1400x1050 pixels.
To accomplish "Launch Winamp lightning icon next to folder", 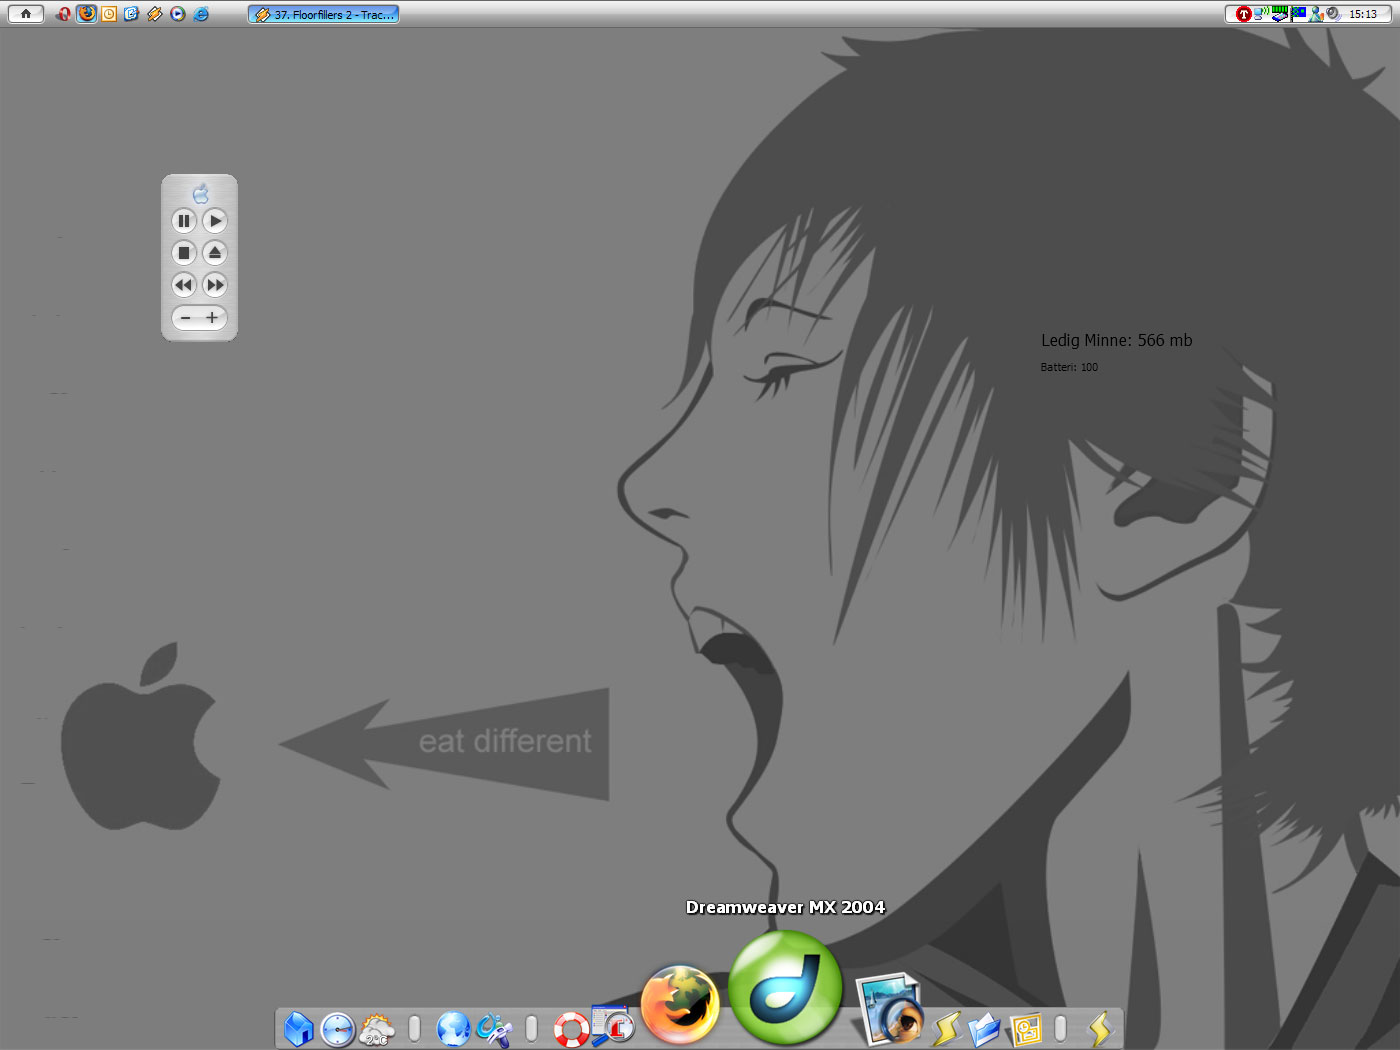I will coord(946,1029).
